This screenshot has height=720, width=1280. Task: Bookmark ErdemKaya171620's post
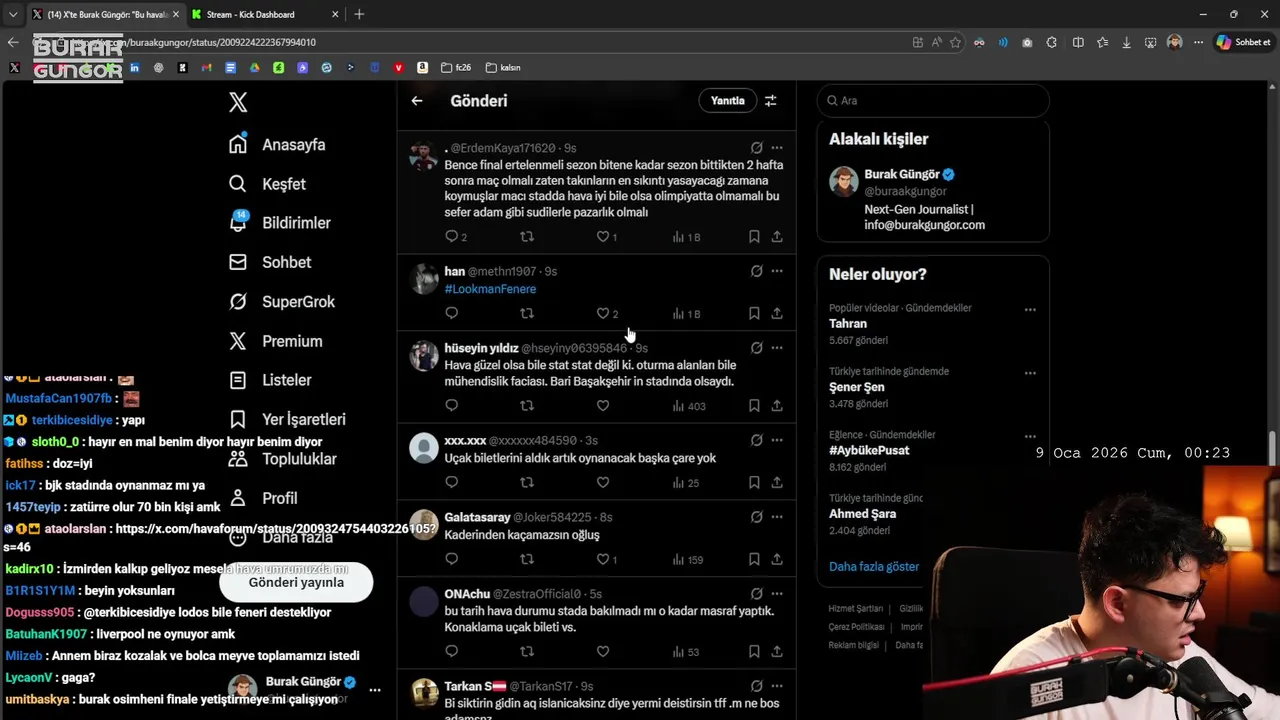point(754,237)
